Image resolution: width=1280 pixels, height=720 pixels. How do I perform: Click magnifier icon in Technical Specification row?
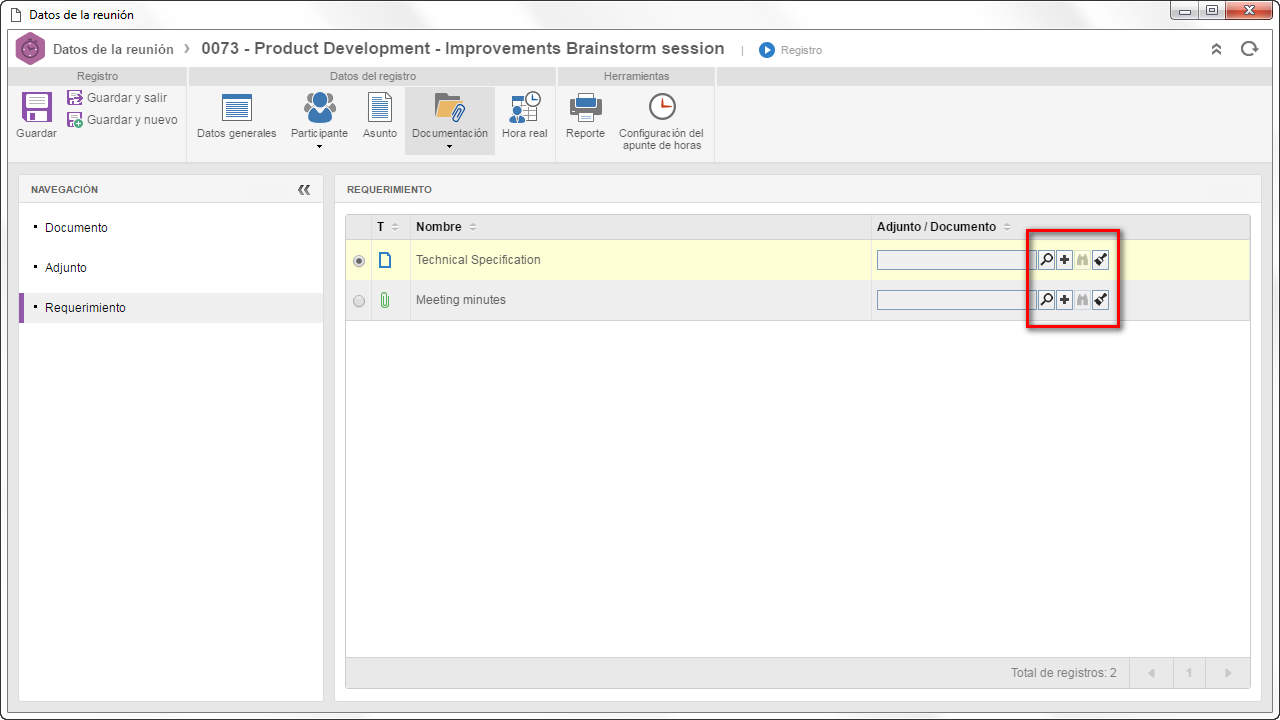coord(1047,260)
